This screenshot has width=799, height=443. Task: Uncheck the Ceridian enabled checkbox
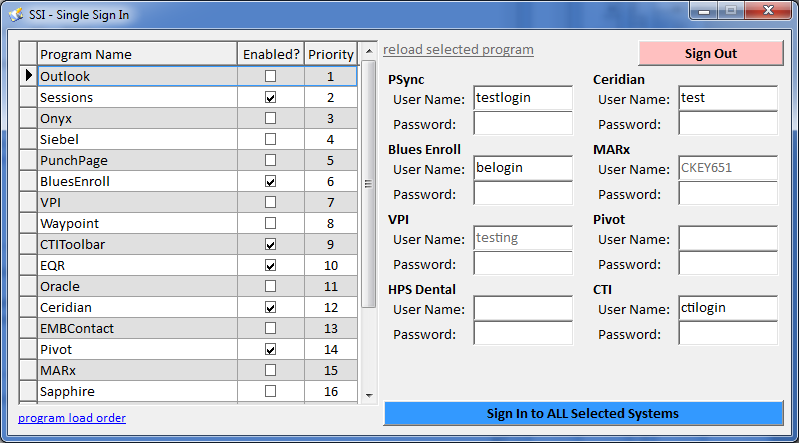coord(271,307)
